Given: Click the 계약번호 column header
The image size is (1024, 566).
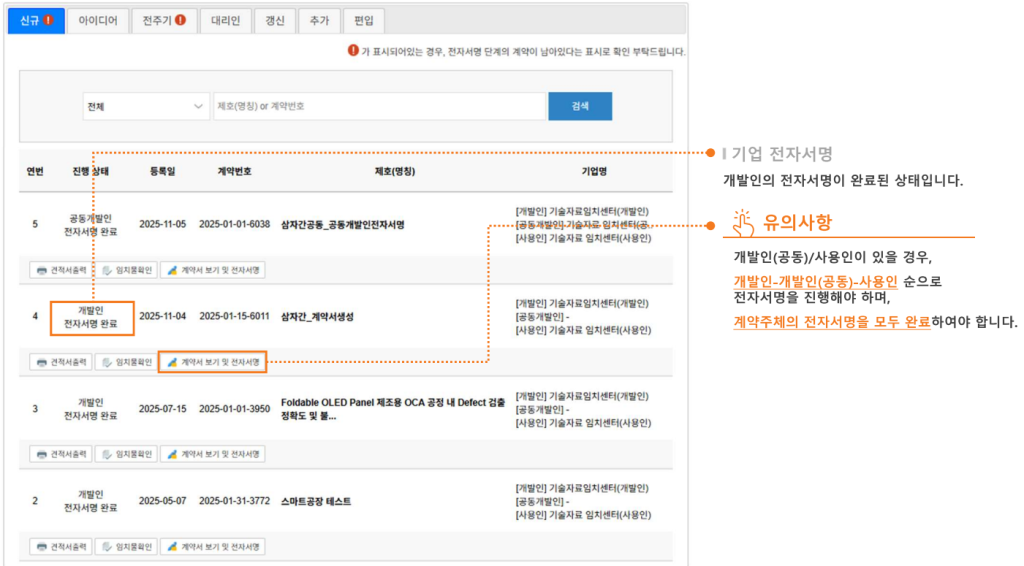Looking at the screenshot, I should (x=234, y=171).
